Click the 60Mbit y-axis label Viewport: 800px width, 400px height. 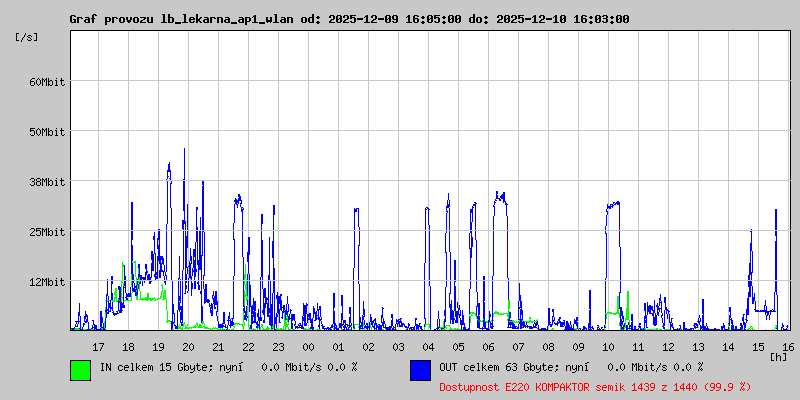46,82
